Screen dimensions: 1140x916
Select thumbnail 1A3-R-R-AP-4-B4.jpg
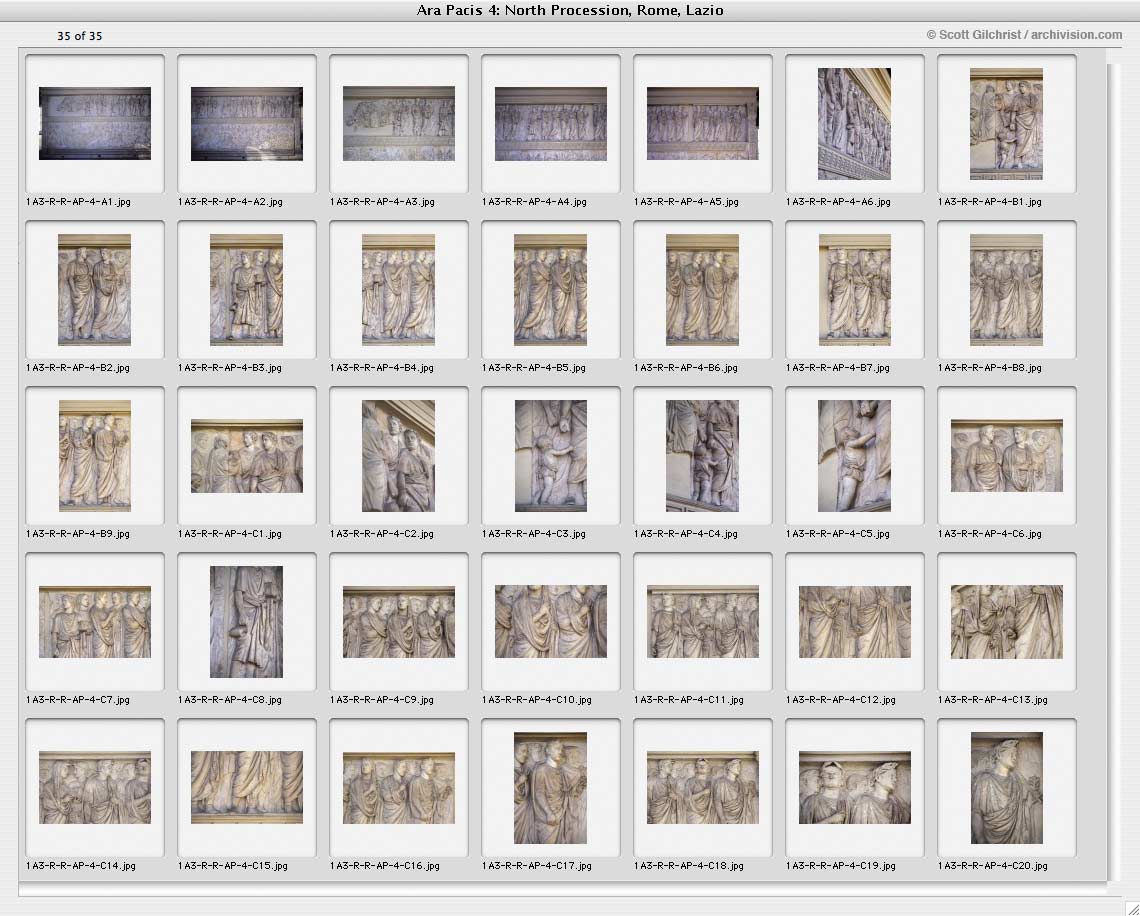398,289
